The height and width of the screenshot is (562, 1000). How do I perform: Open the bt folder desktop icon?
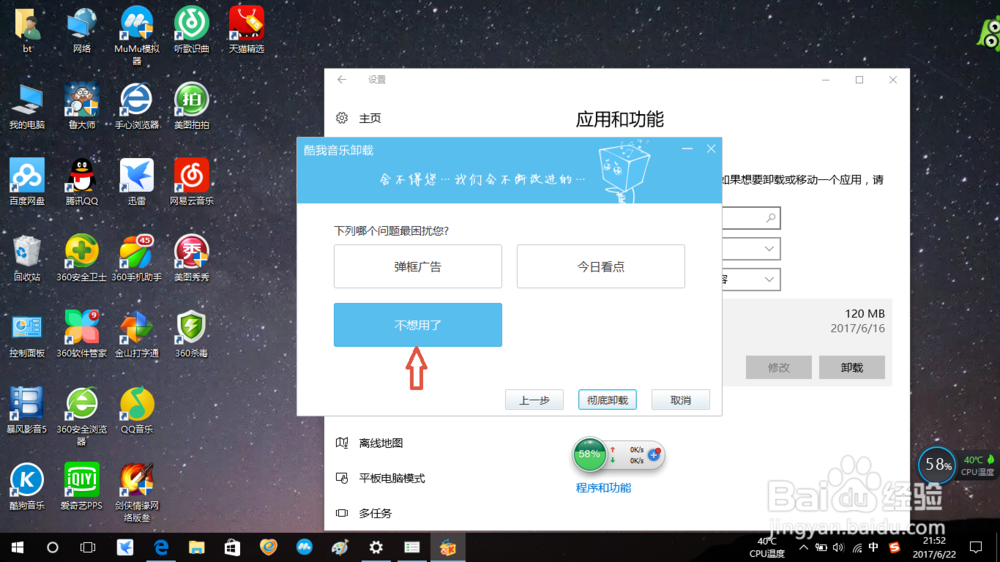[27, 29]
